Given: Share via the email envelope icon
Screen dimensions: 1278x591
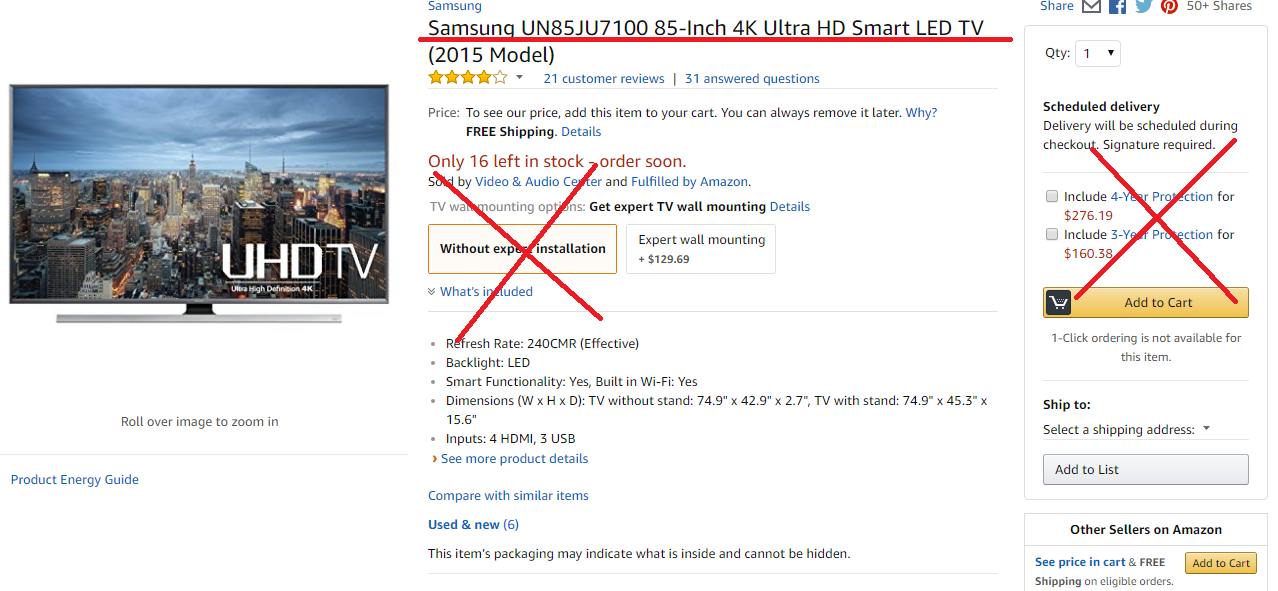Looking at the screenshot, I should pyautogui.click(x=1091, y=6).
